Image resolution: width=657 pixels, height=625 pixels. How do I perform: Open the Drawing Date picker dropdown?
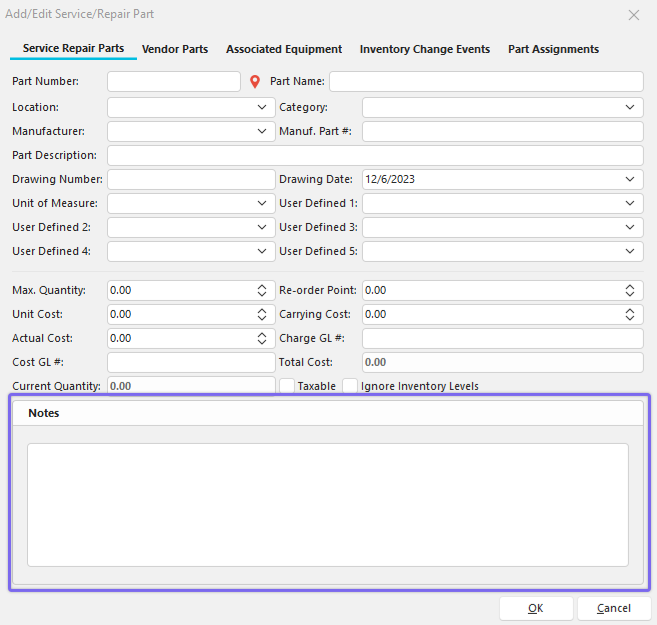click(x=630, y=179)
